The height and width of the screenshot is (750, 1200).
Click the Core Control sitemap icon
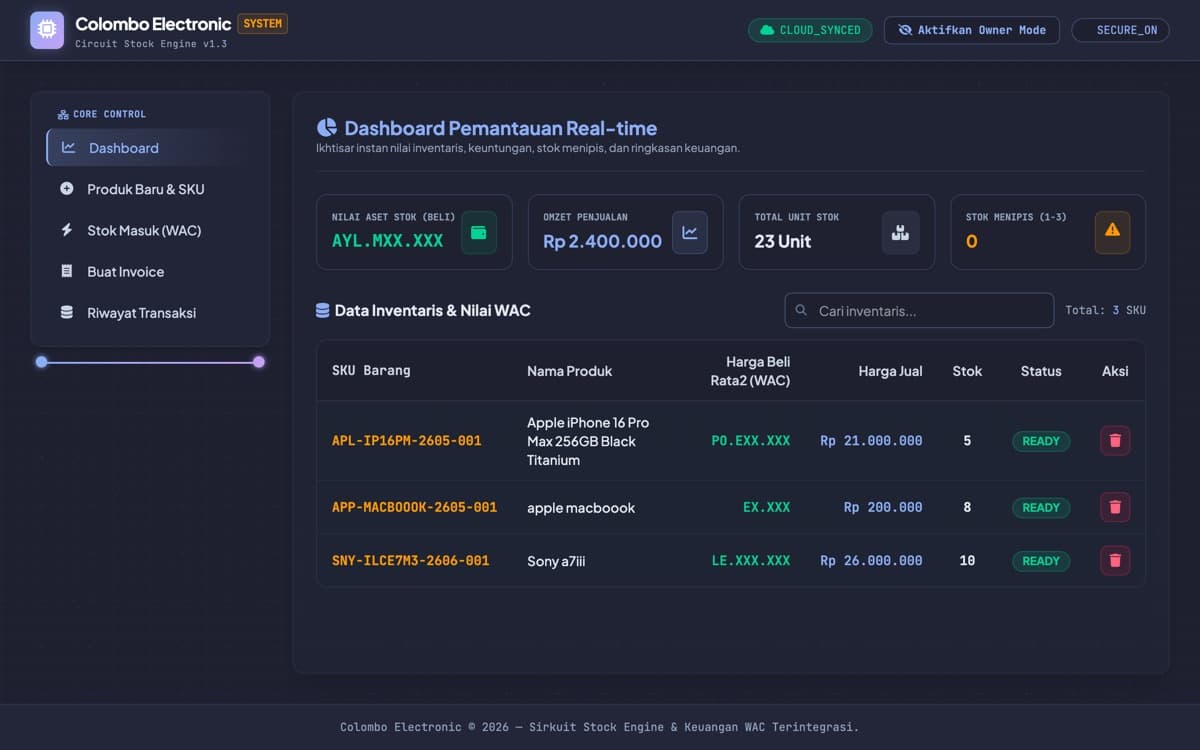[63, 115]
